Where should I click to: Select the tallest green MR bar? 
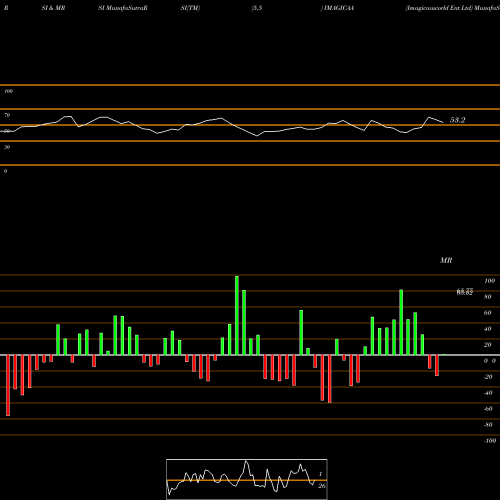(237, 315)
